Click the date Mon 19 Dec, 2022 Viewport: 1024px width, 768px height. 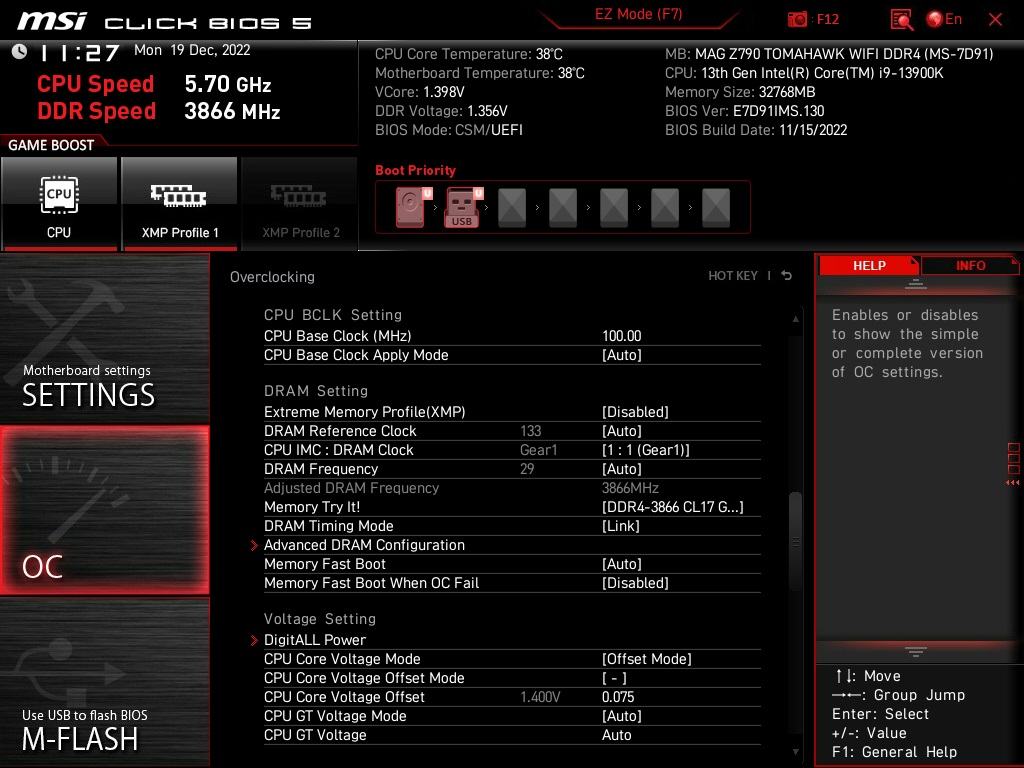[x=192, y=50]
